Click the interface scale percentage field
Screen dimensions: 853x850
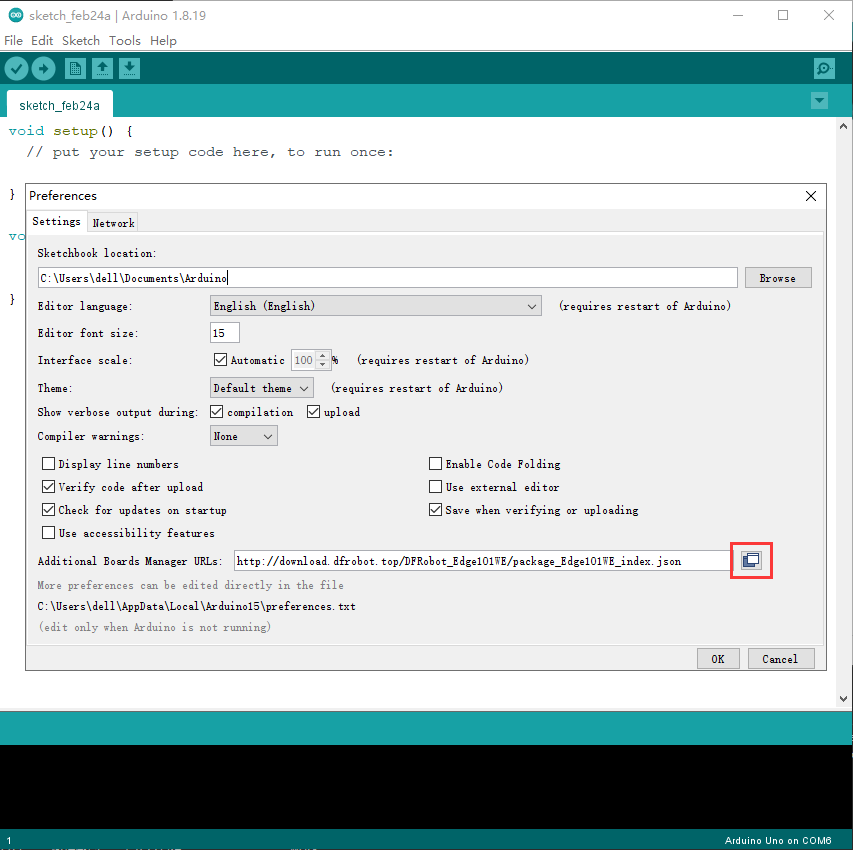(x=304, y=360)
